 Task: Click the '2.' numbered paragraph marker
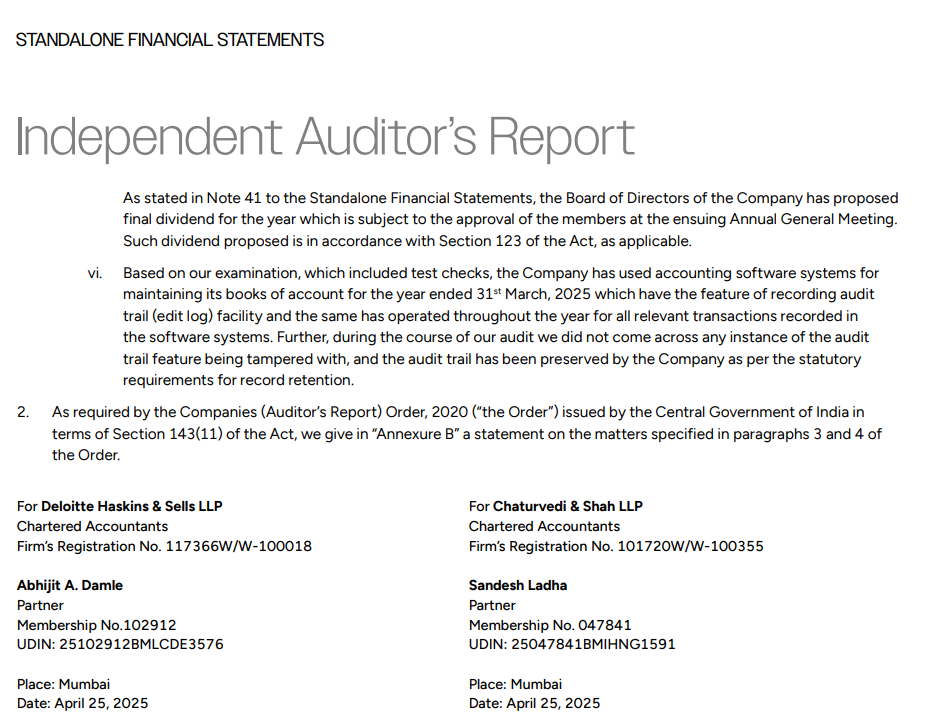[23, 412]
